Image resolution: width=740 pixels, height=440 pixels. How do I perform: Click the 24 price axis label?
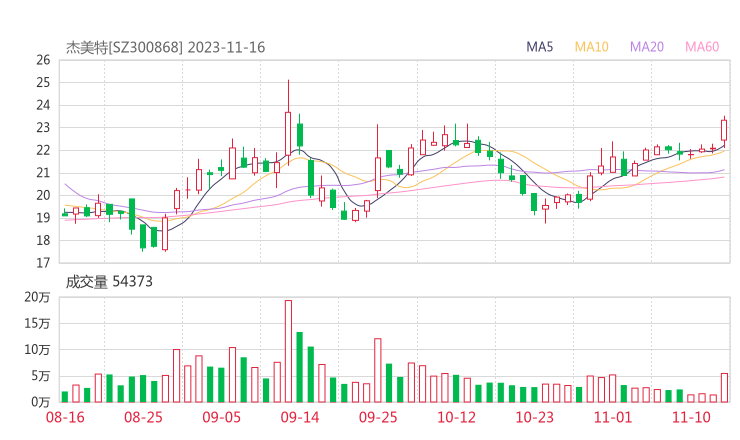click(x=43, y=105)
